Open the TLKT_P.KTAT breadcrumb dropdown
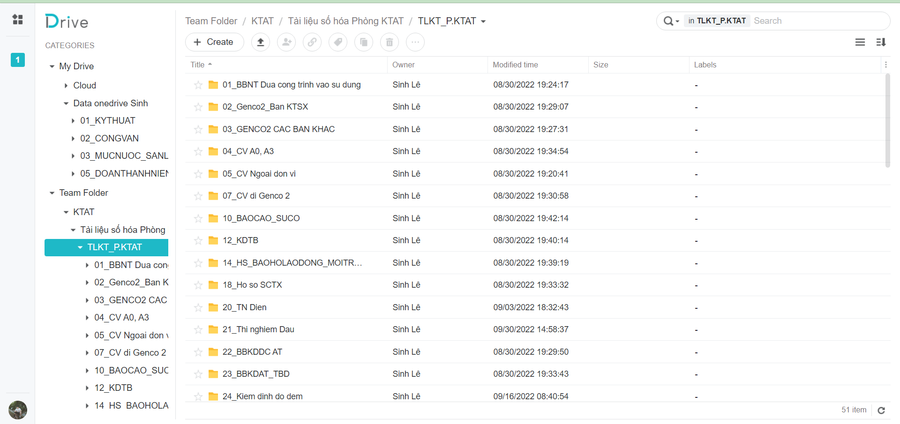Image resolution: width=900 pixels, height=424 pixels. [x=484, y=21]
